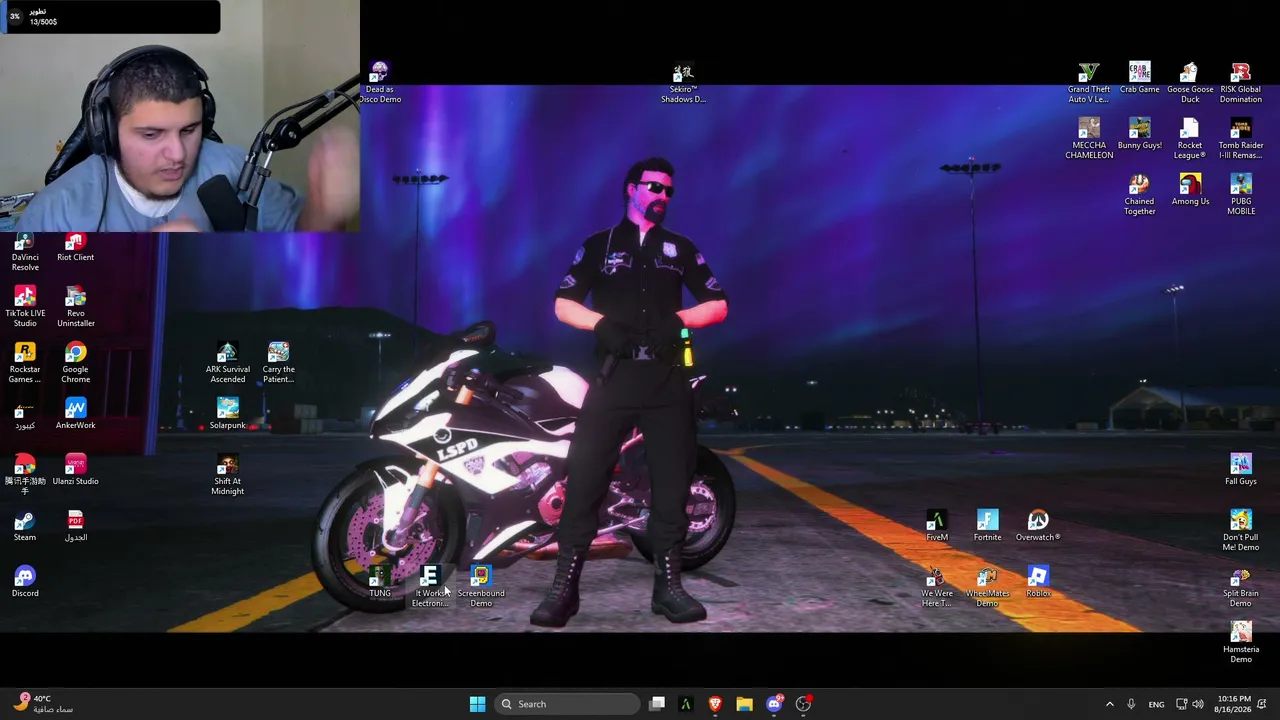
Task: Open File Explorer from the taskbar
Action: coord(744,704)
